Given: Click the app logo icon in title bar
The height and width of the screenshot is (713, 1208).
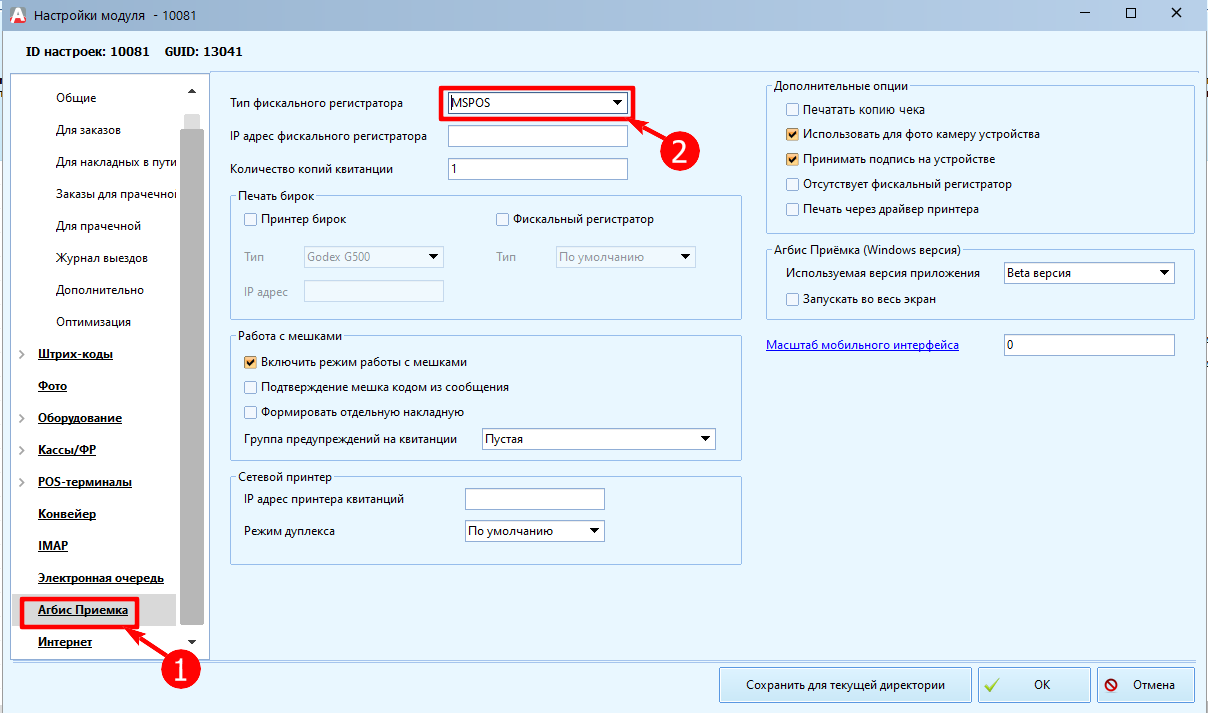Looking at the screenshot, I should [x=16, y=15].
